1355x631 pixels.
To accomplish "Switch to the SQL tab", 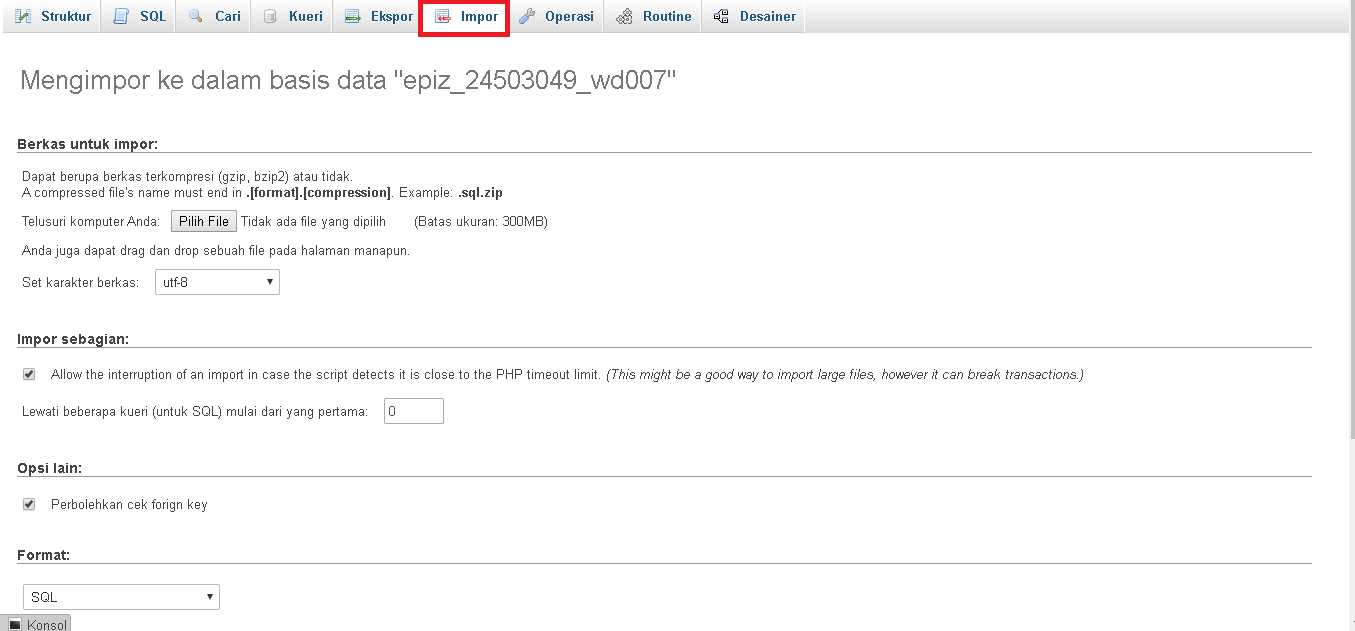I will 139,16.
